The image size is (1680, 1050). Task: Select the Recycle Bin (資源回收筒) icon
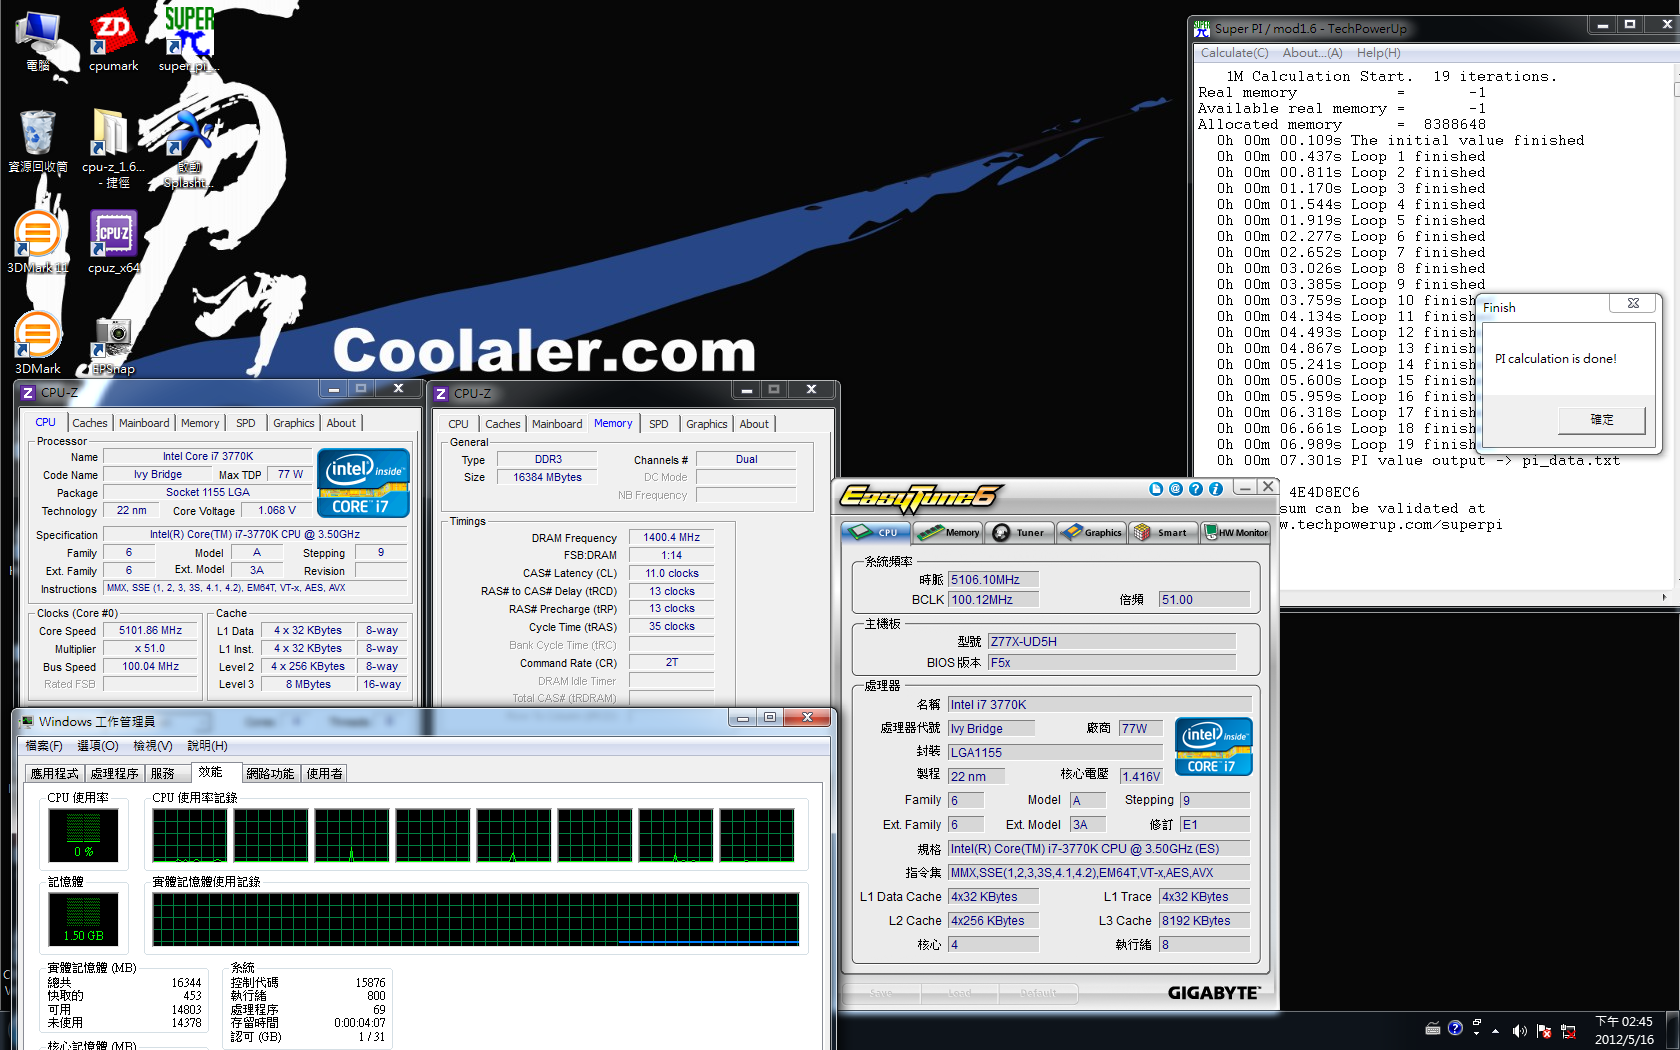tap(38, 141)
